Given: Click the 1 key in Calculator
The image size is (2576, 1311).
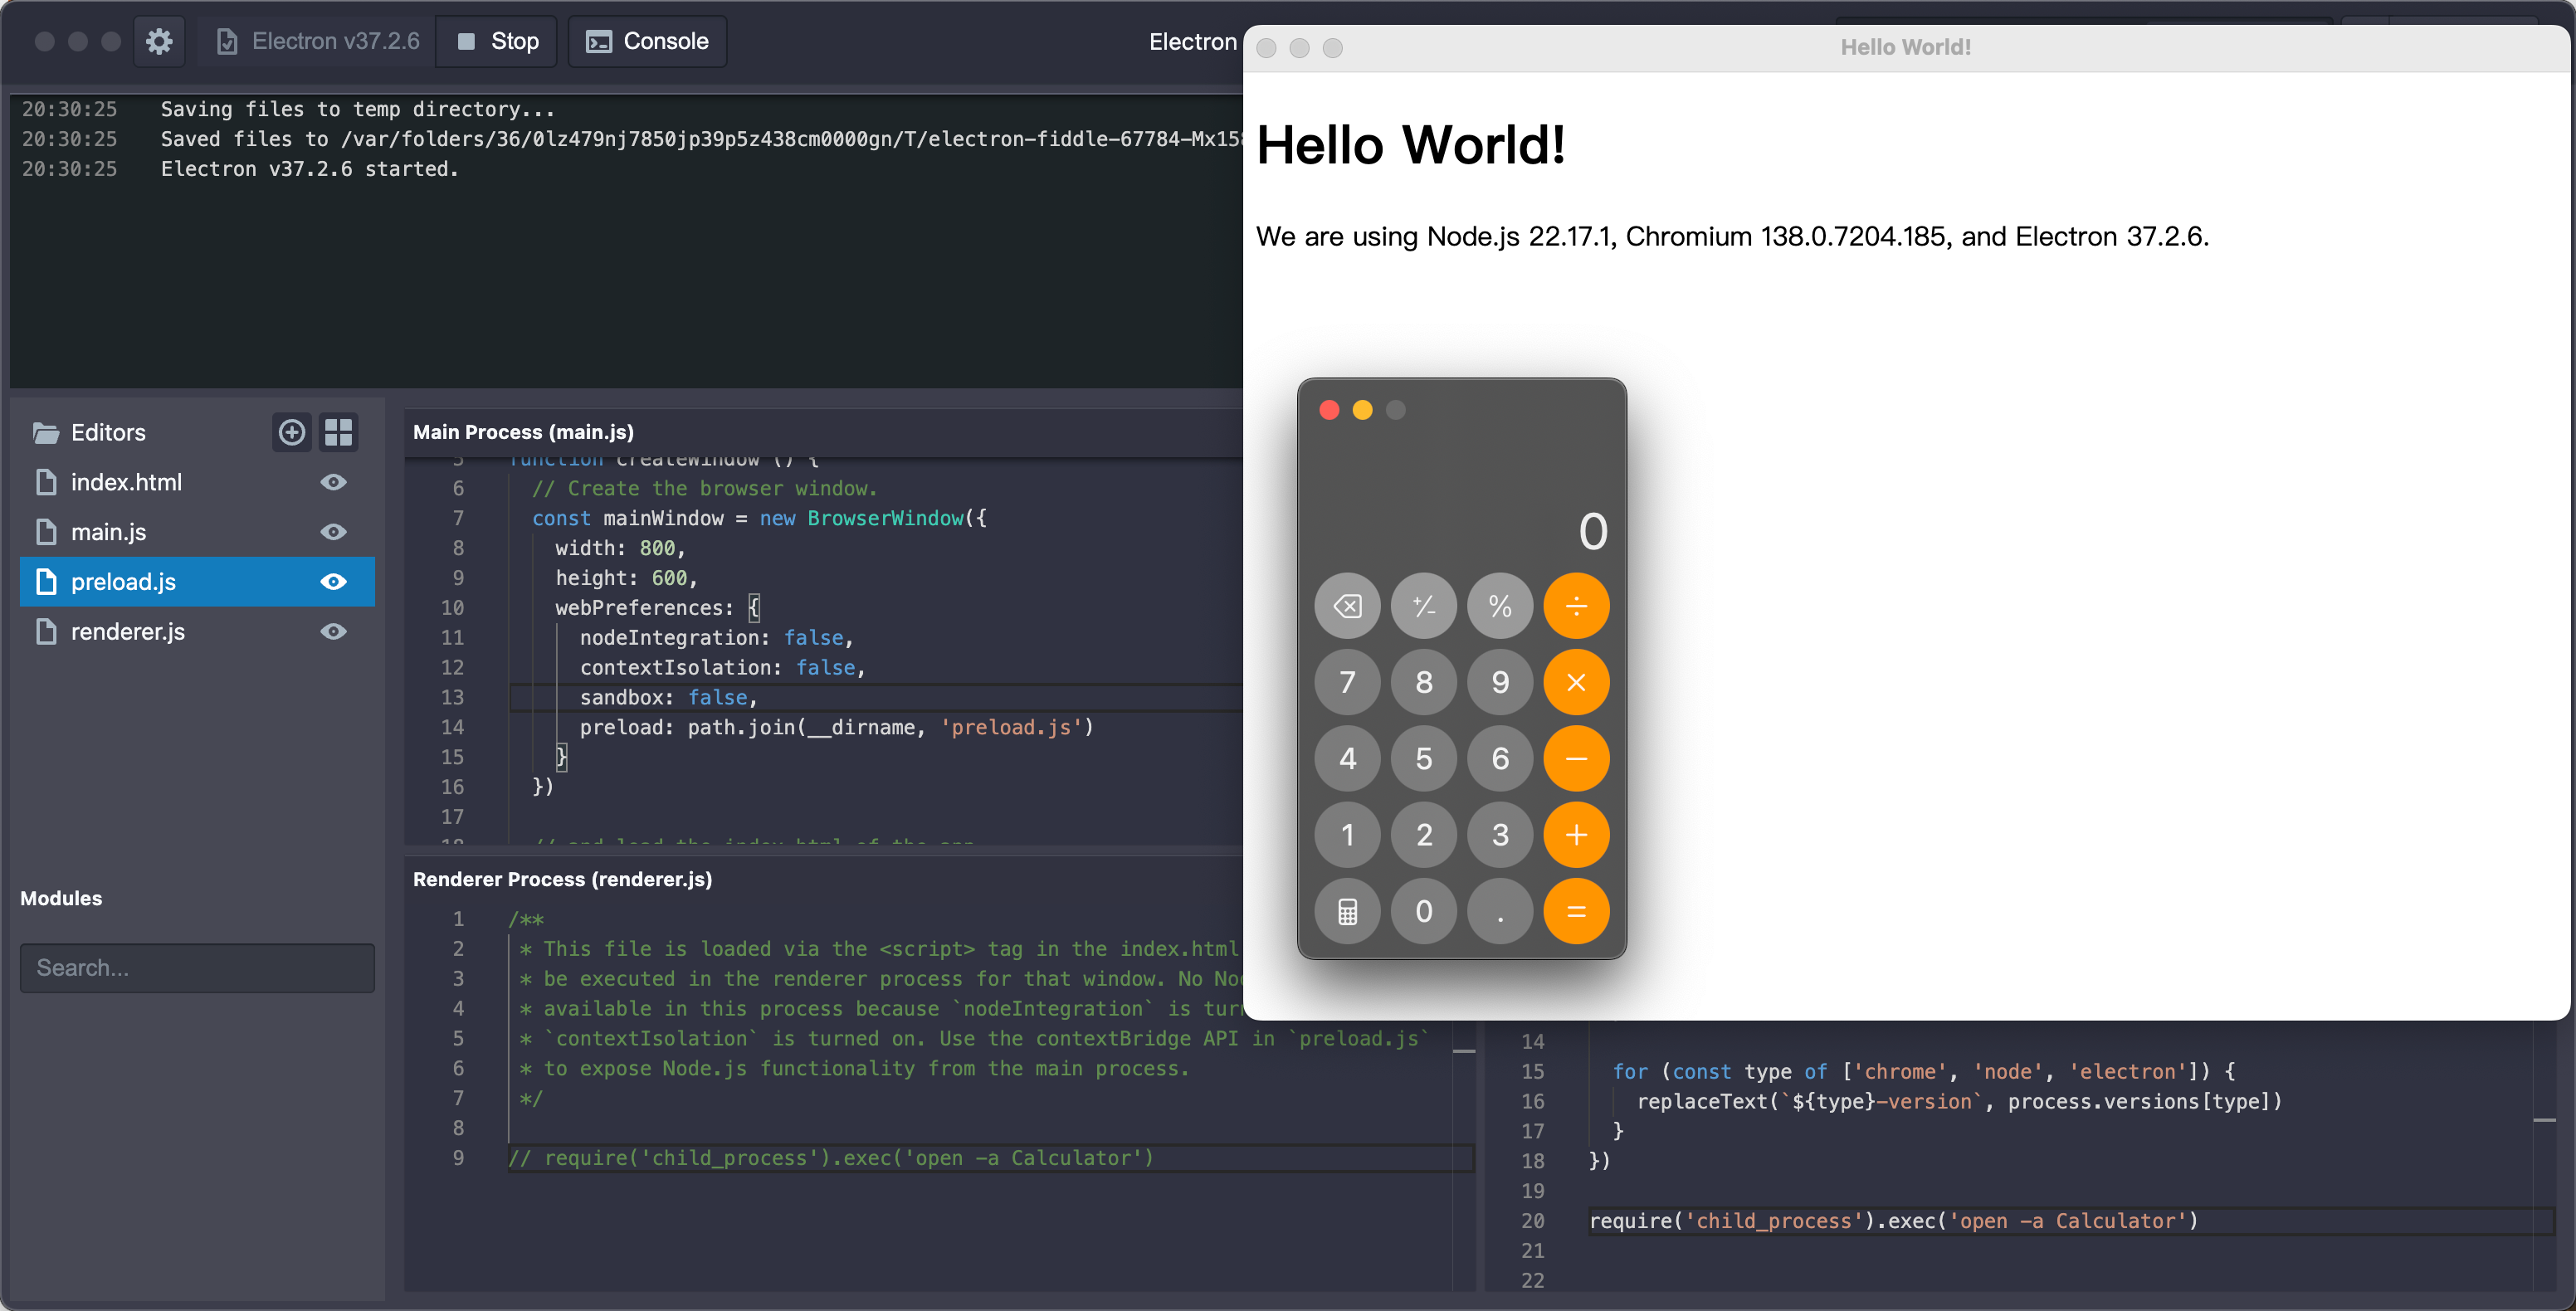Looking at the screenshot, I should [x=1347, y=835].
